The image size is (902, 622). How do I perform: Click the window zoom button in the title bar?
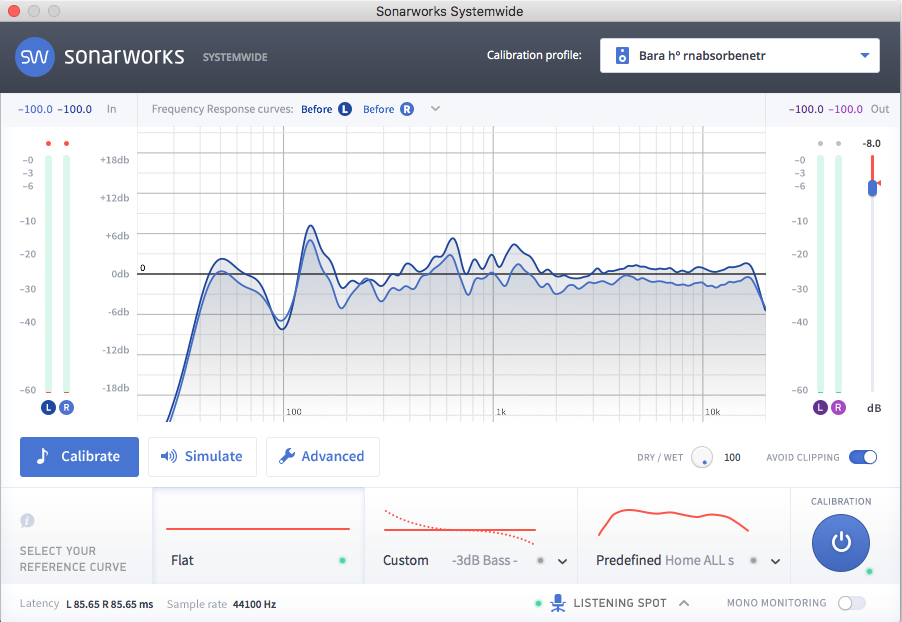point(54,11)
